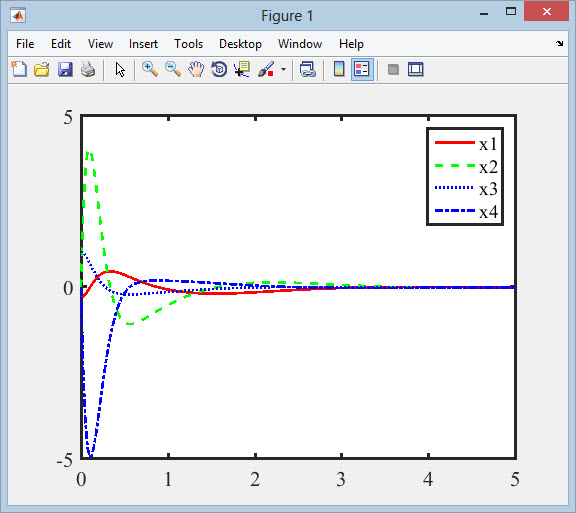
Task: Expand the toolbar docking arrow at right
Action: [559, 44]
